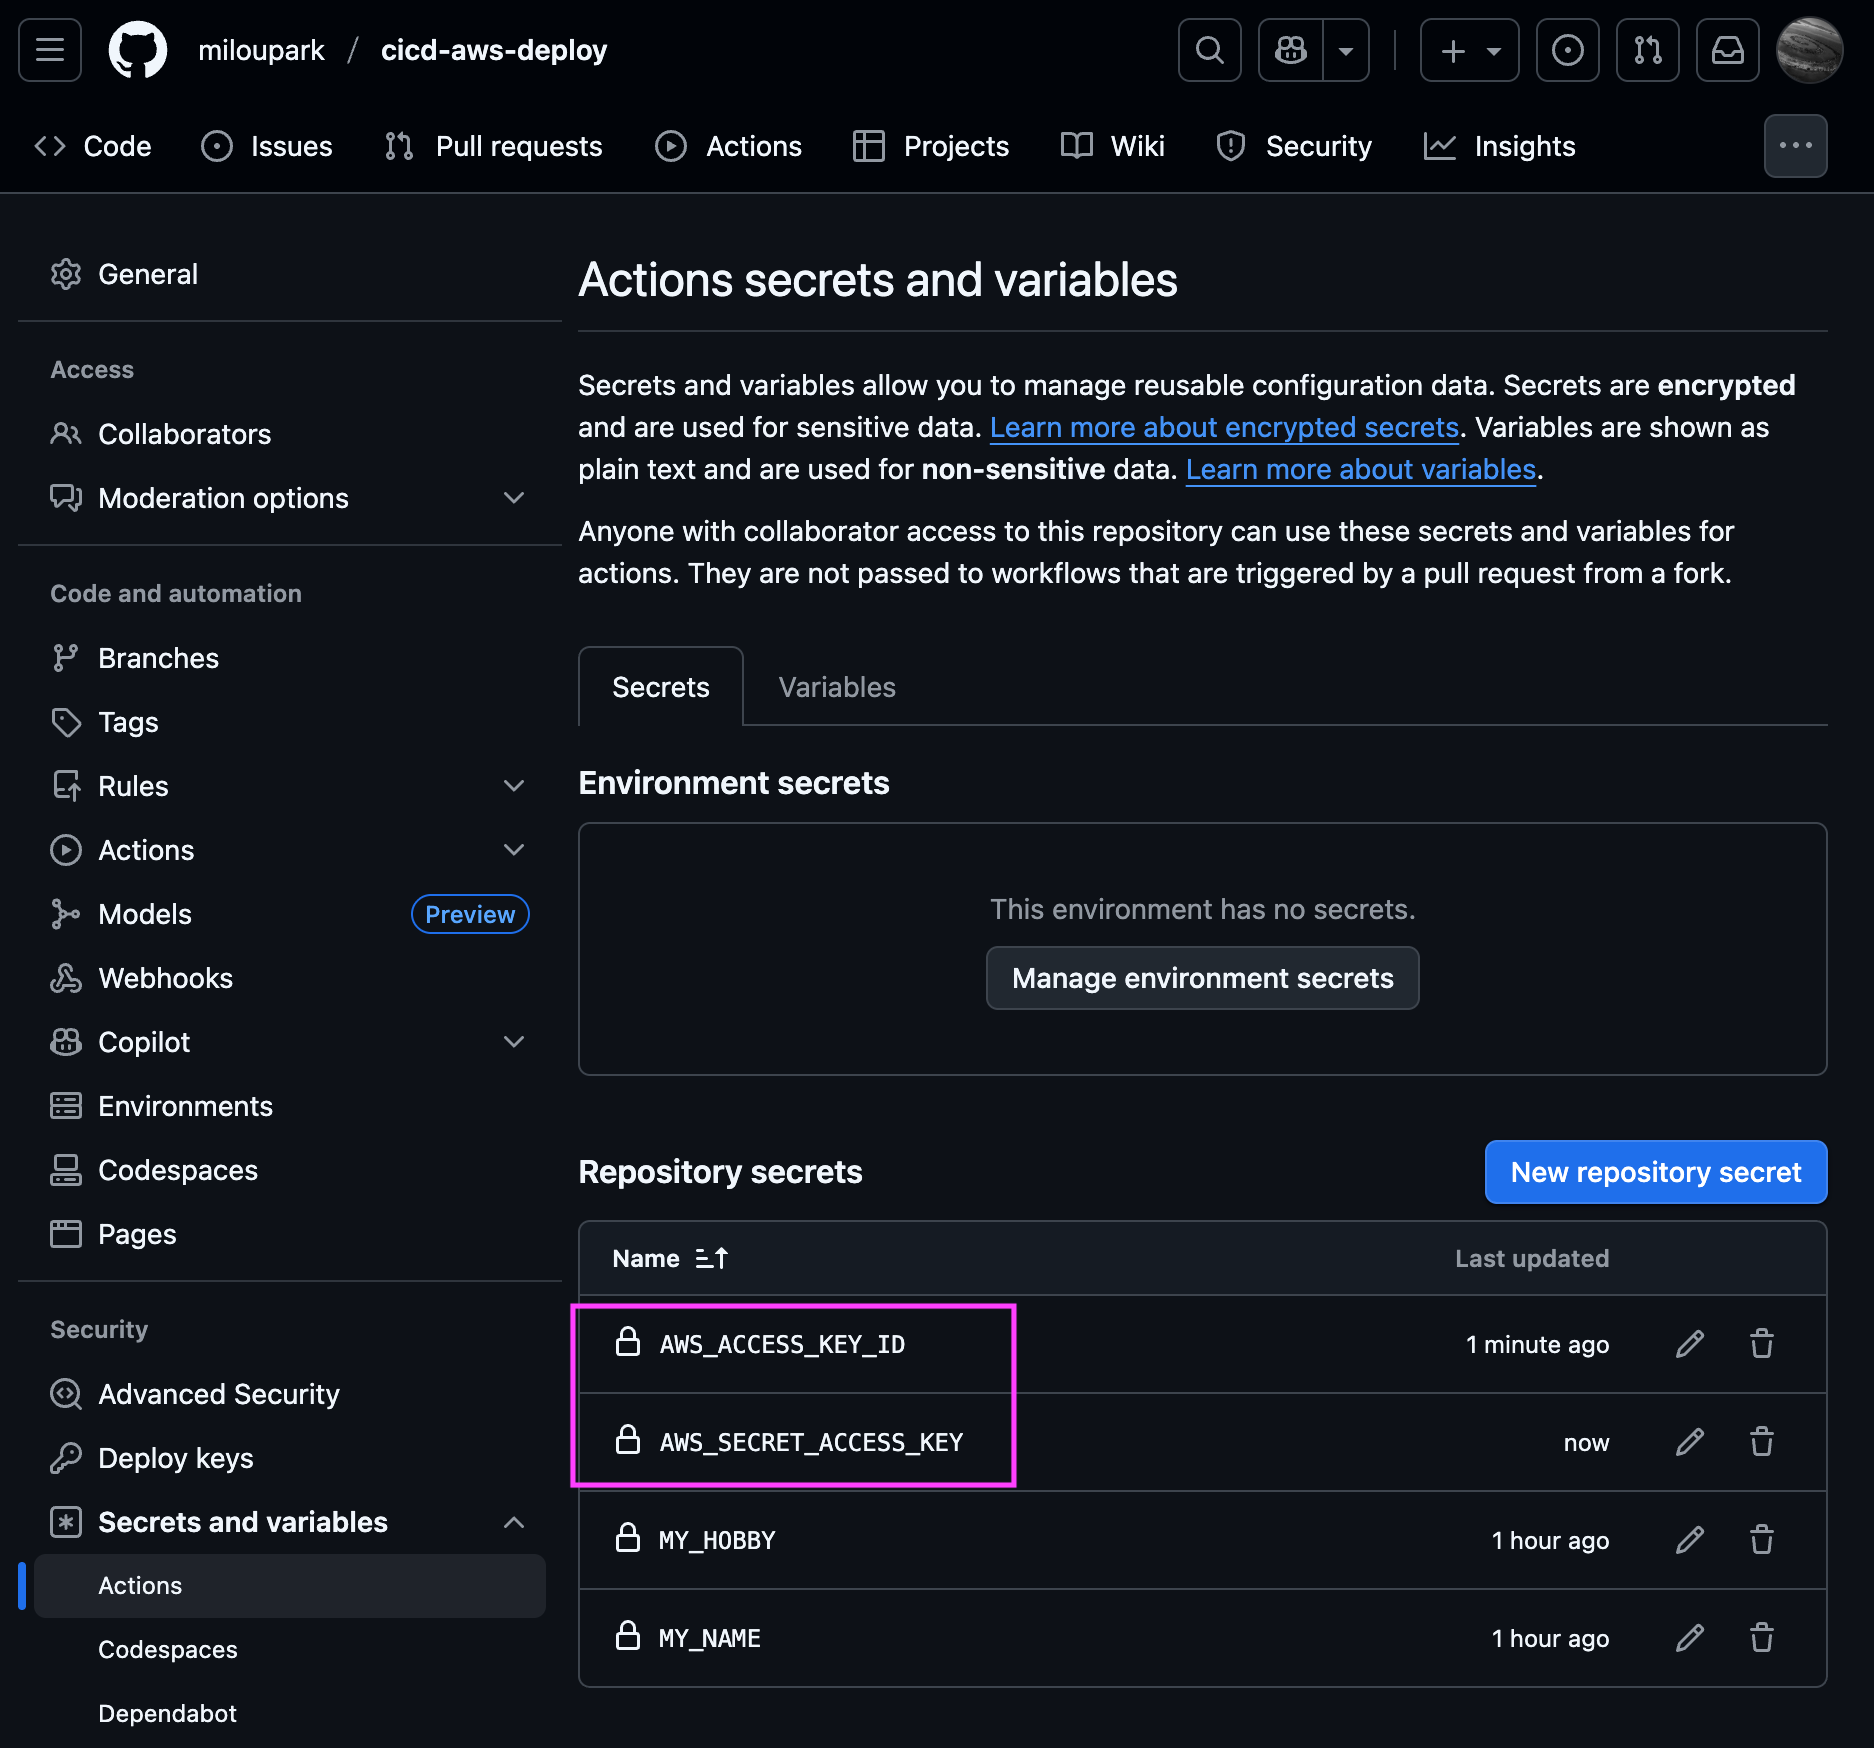
Task: Click the trash icon for AWS_SECRET_ACCESS_KEY
Action: coord(1761,1442)
